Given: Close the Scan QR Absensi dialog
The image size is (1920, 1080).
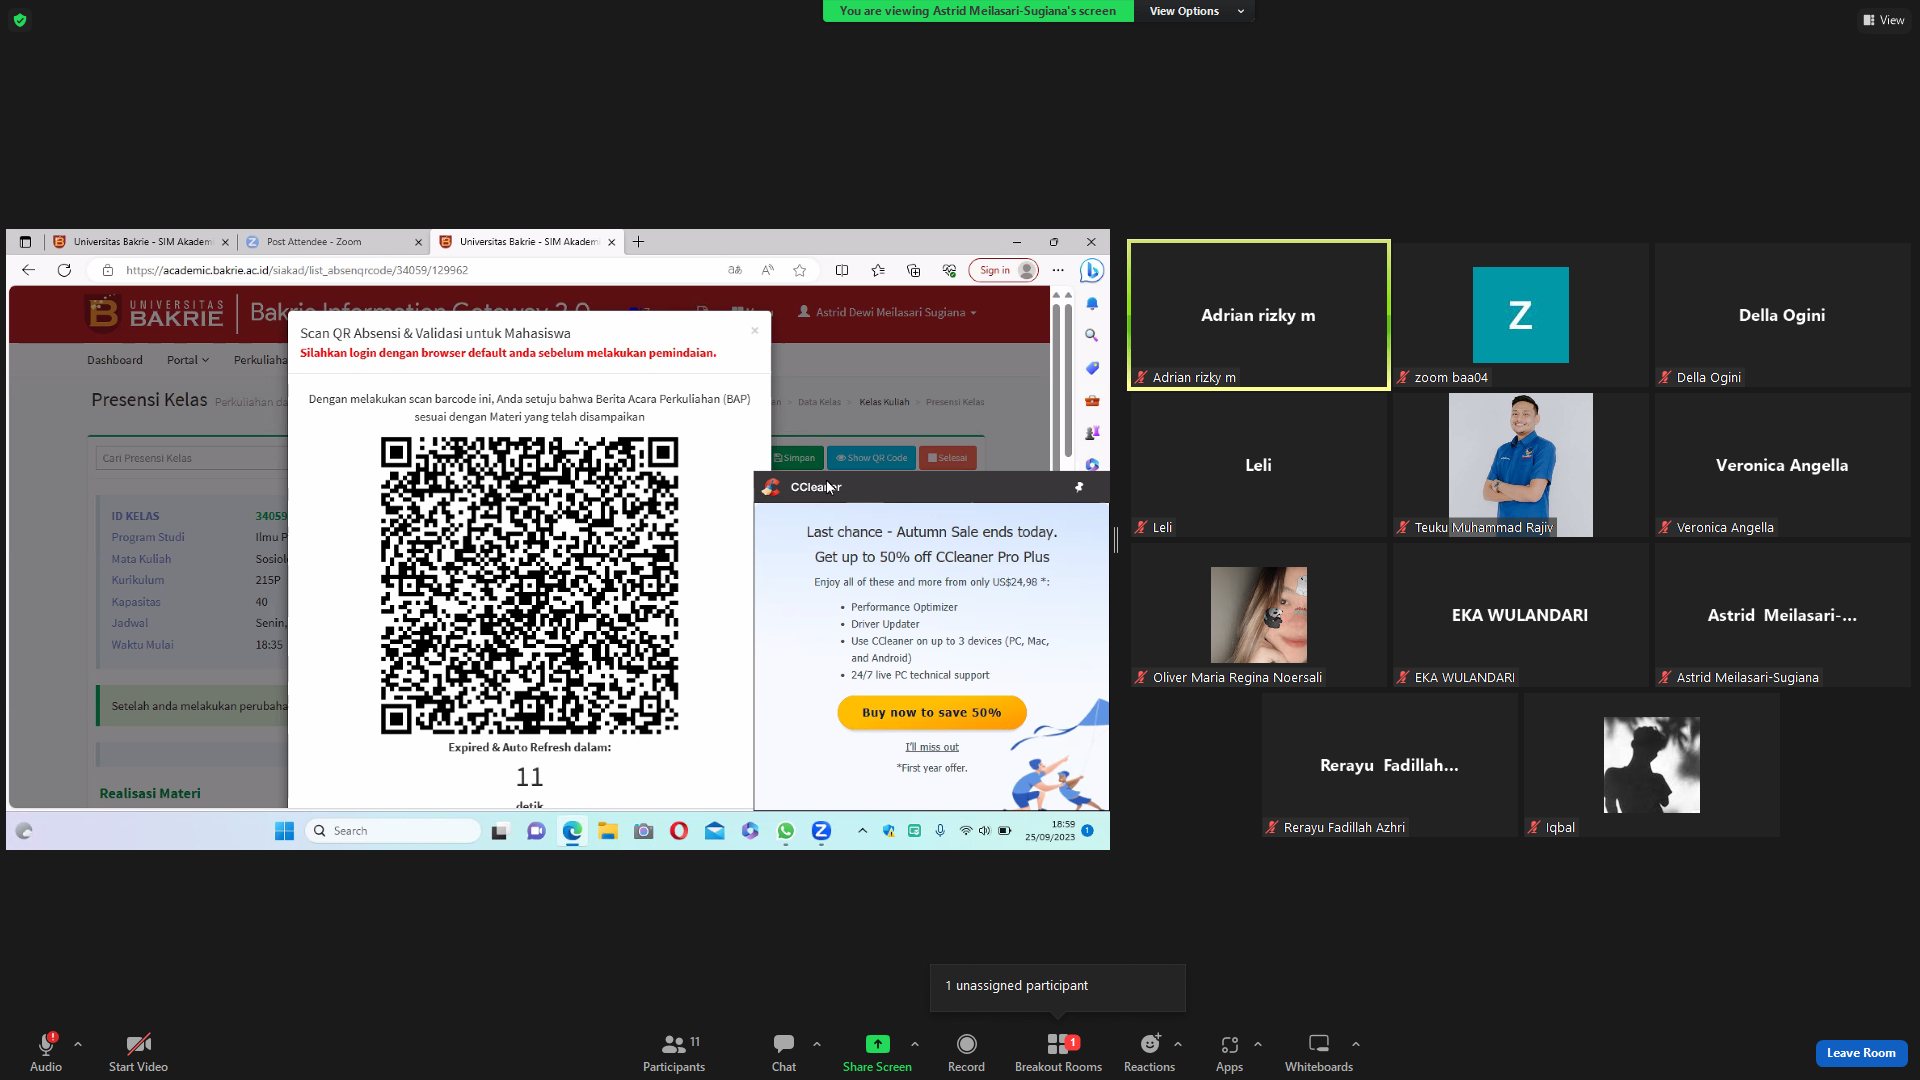Looking at the screenshot, I should [755, 331].
